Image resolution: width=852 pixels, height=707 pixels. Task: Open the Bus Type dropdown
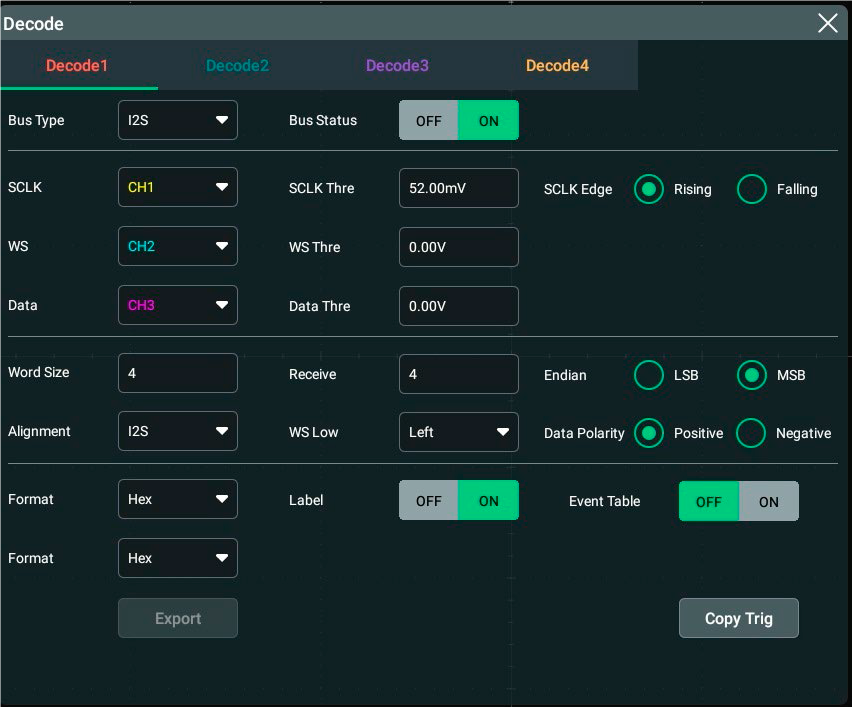pos(178,120)
